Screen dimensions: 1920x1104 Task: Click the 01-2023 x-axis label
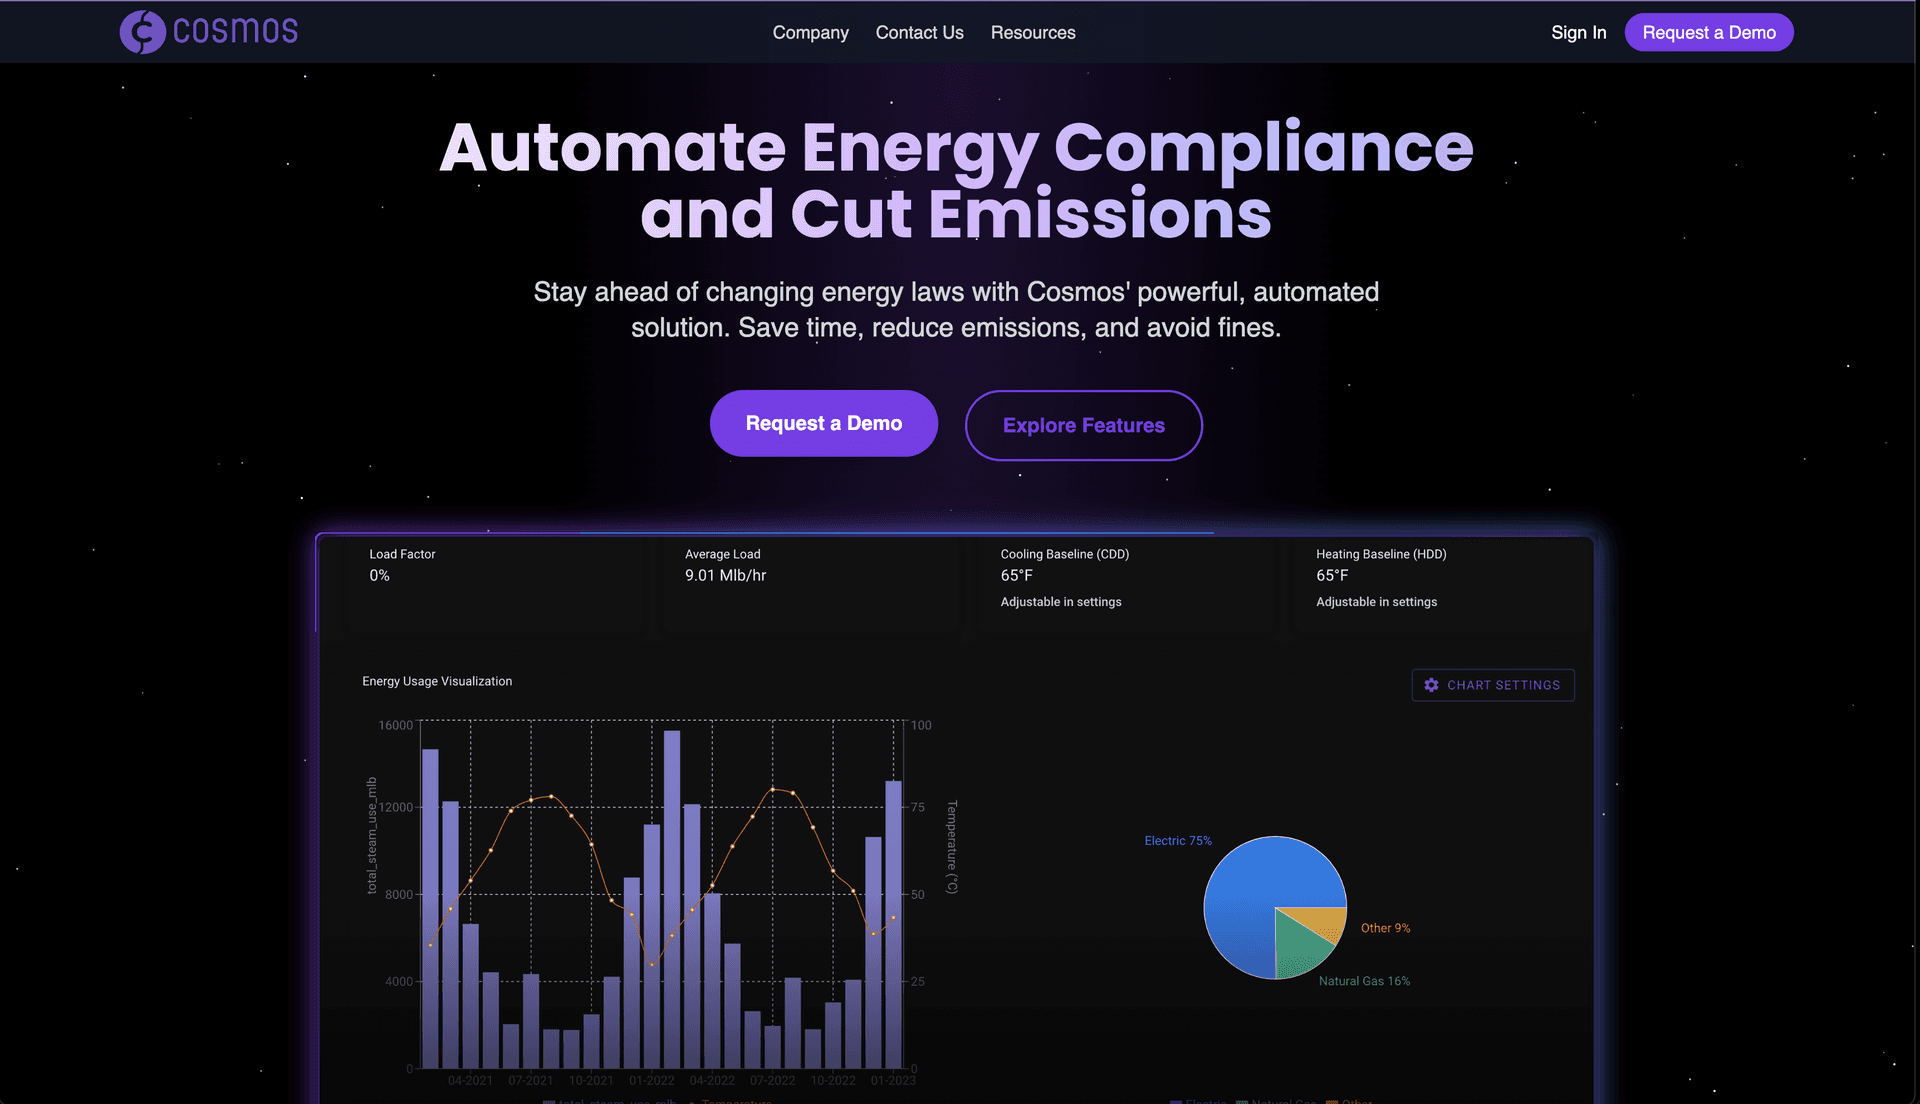tap(893, 1080)
